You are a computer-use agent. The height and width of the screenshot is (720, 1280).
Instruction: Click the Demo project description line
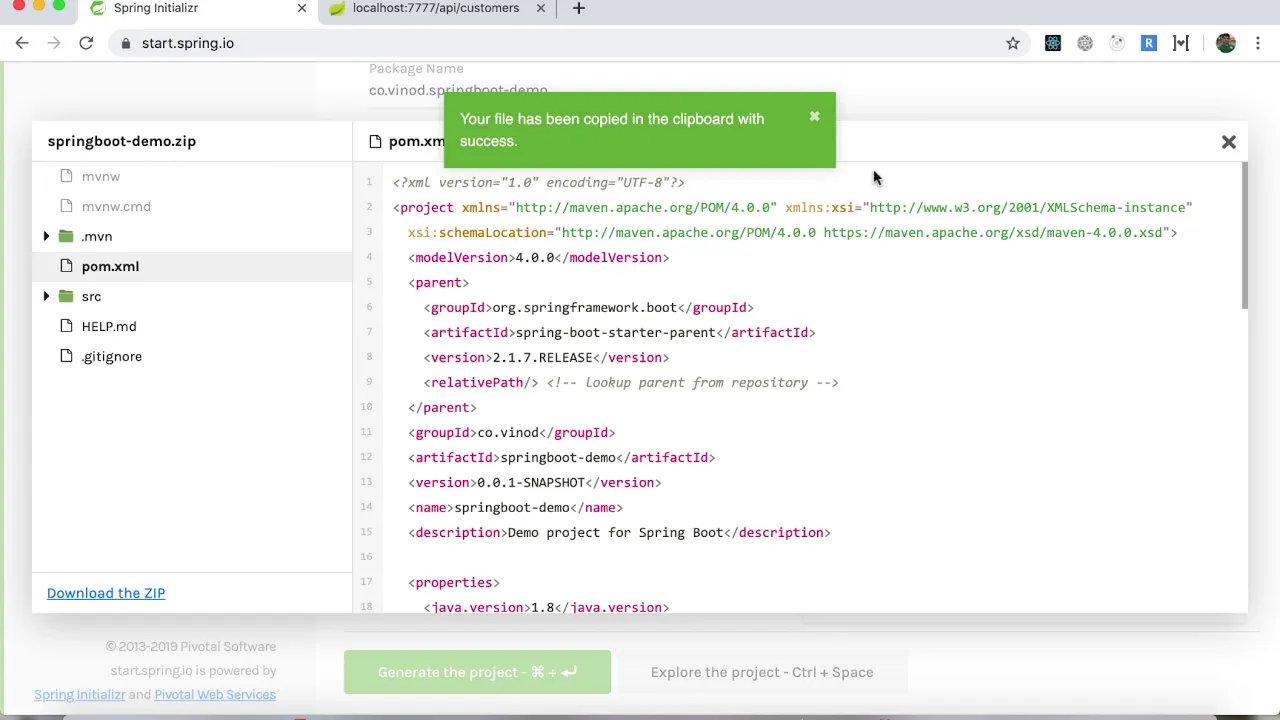[619, 532]
